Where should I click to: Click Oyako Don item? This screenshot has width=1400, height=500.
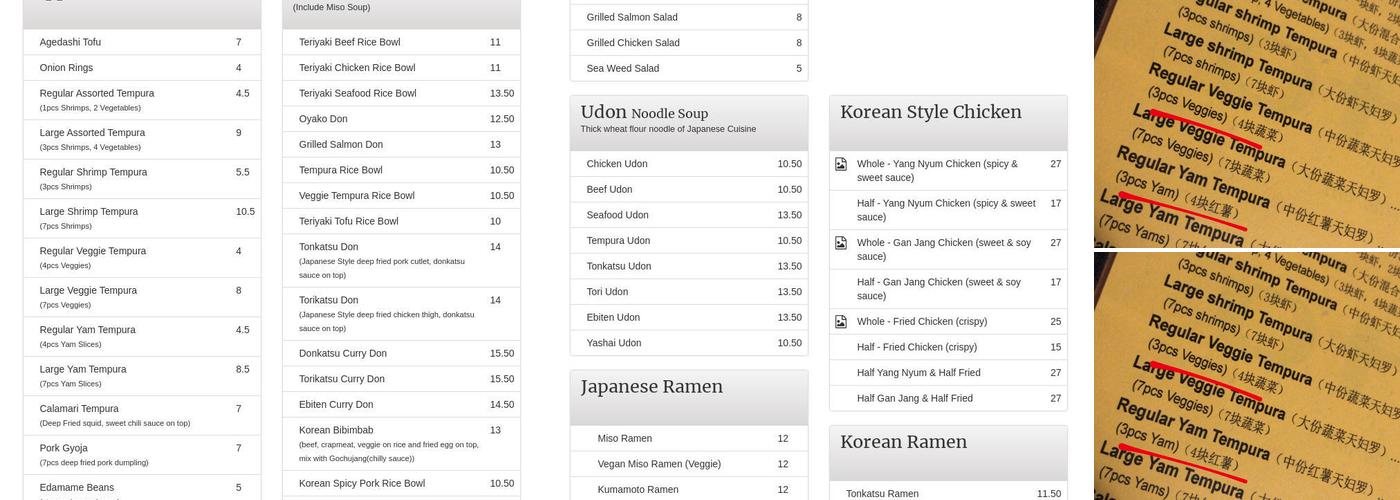pos(401,119)
